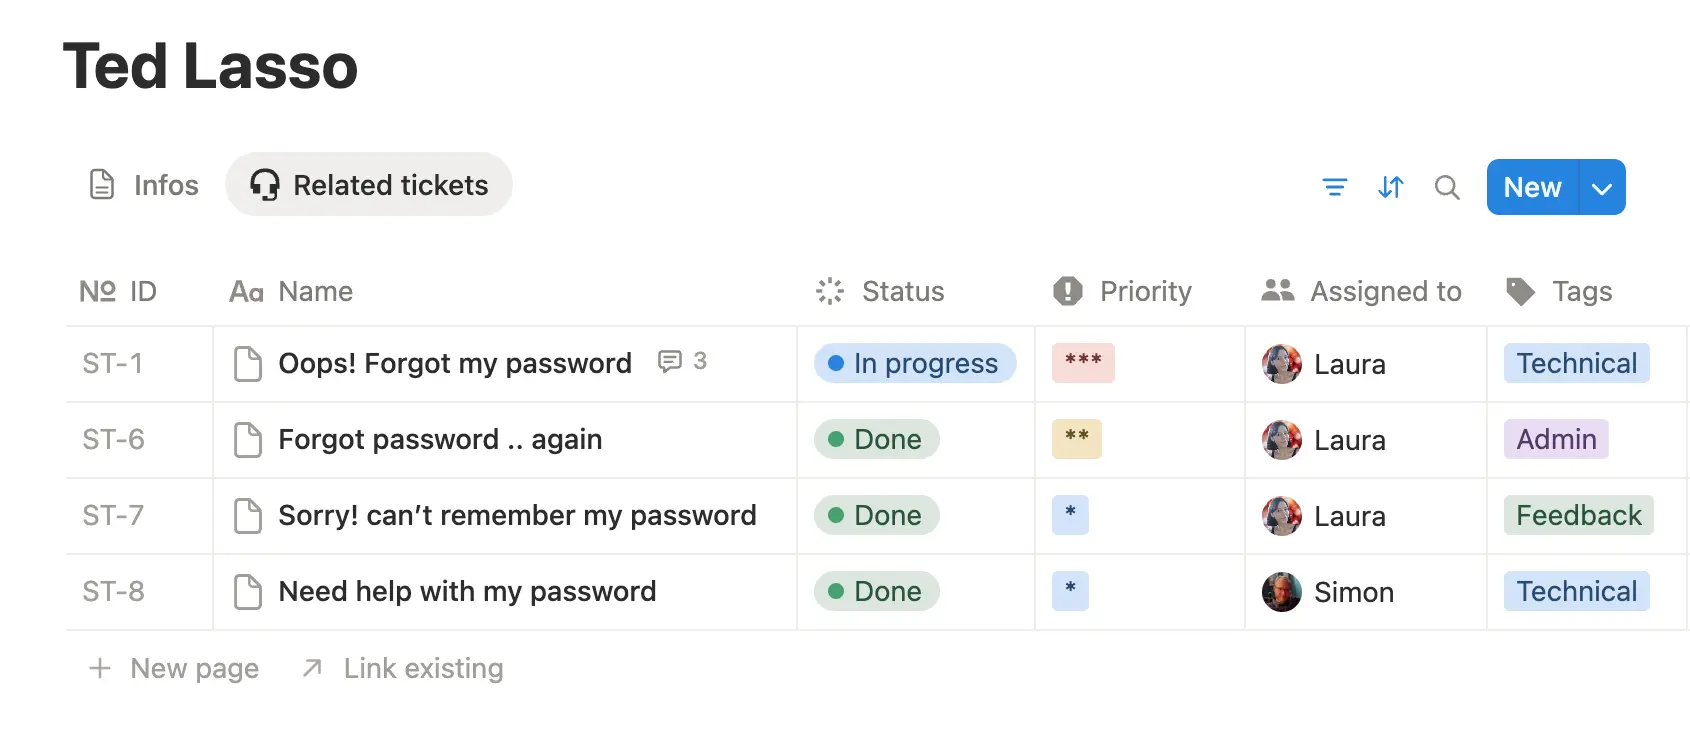Open the sort options icon
This screenshot has height=744, width=1690.
[x=1391, y=187]
